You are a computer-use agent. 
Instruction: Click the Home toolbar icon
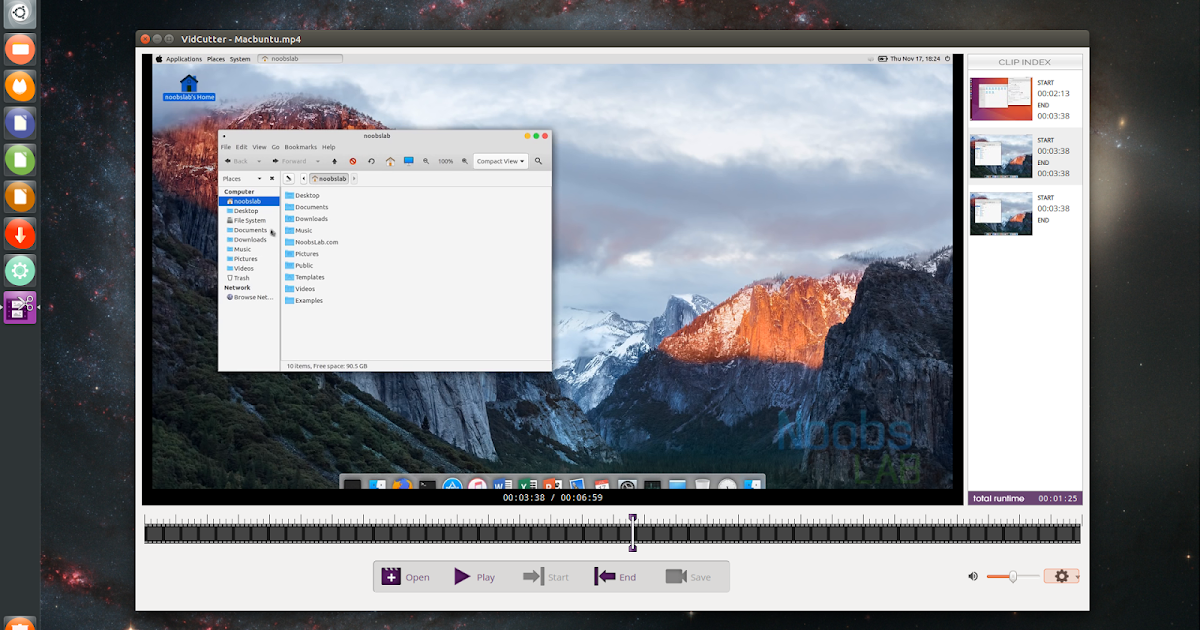(390, 161)
